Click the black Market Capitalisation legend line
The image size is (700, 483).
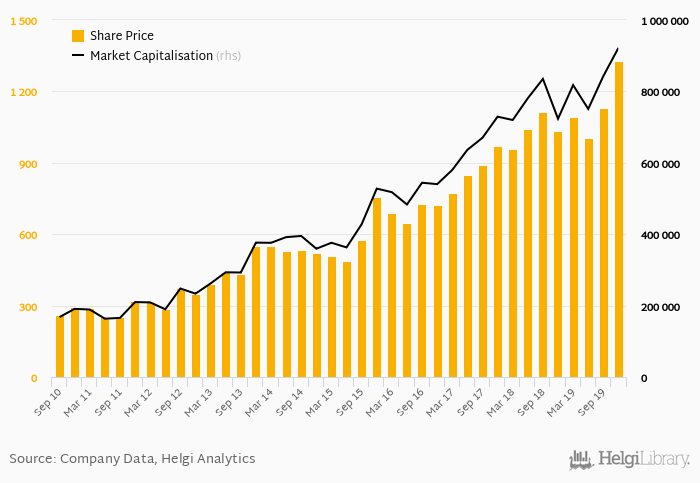(x=78, y=56)
